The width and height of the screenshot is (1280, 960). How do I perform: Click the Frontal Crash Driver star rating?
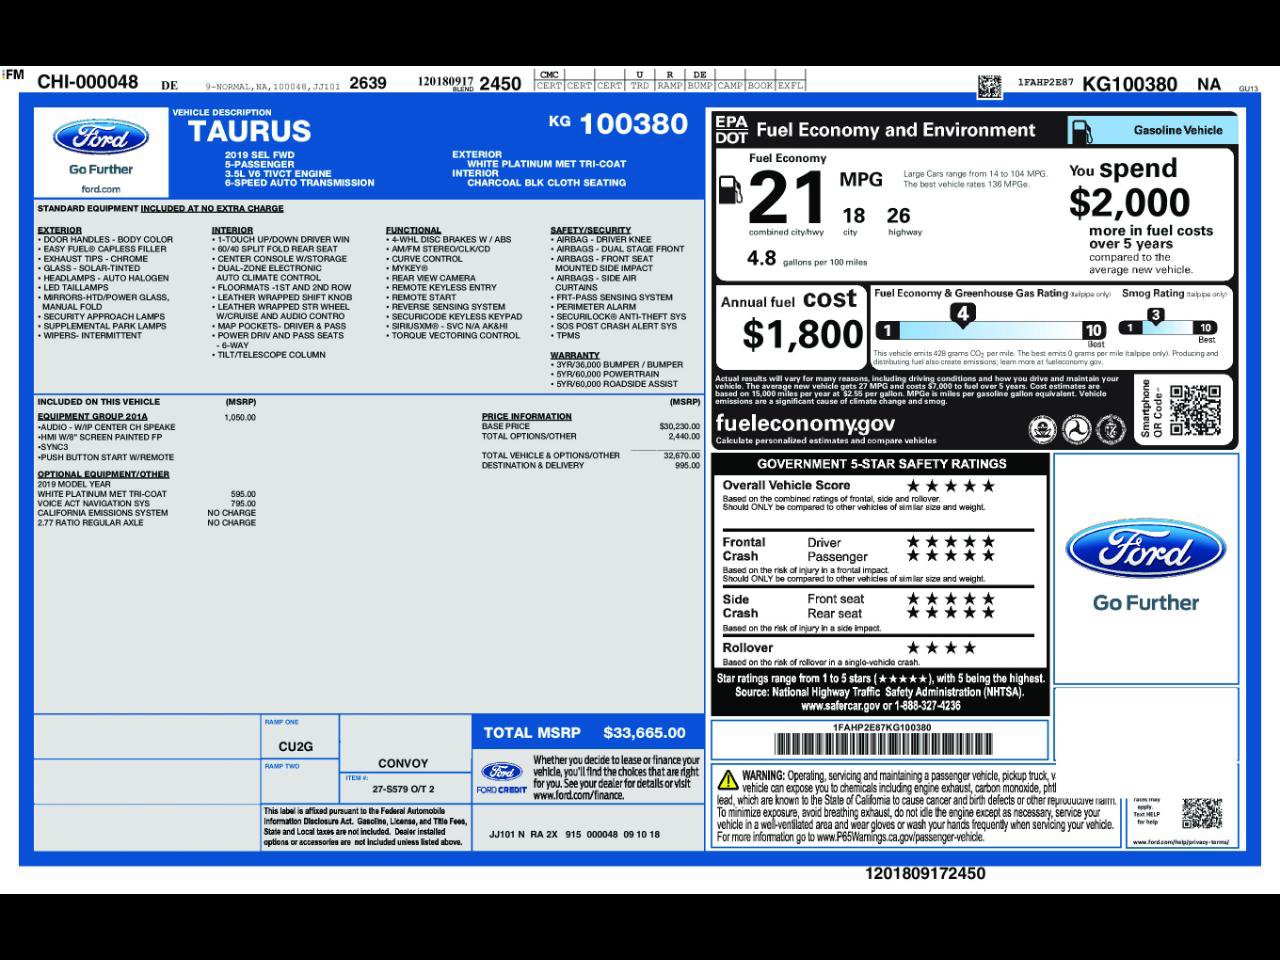(950, 542)
